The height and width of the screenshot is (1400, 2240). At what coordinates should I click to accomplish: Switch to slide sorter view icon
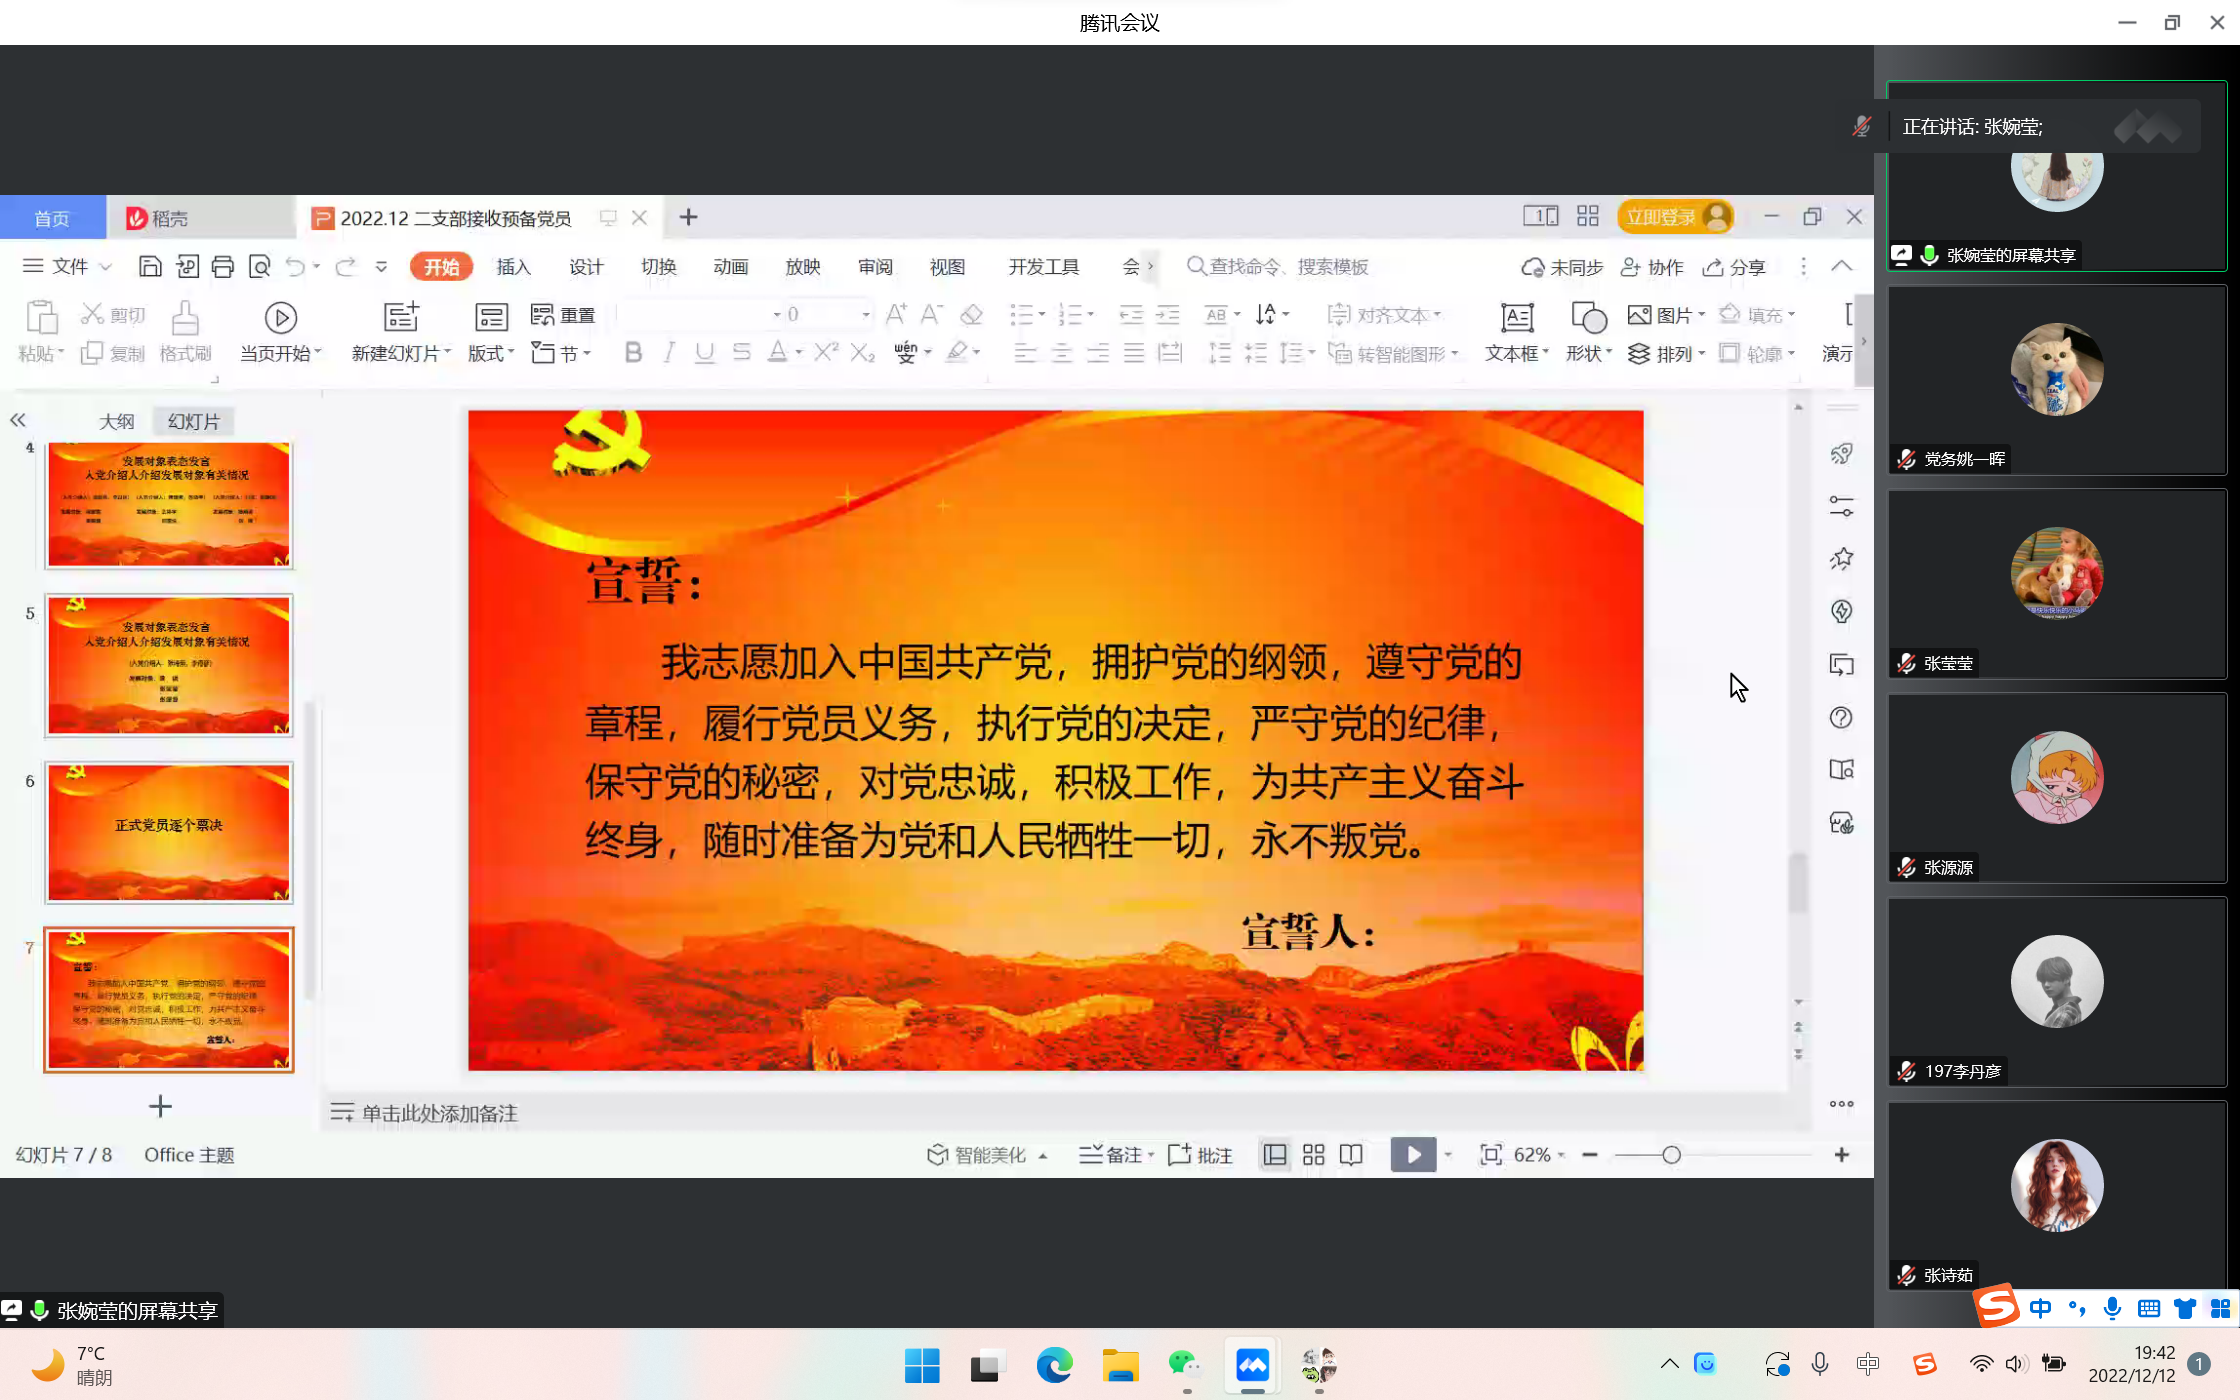pos(1313,1155)
